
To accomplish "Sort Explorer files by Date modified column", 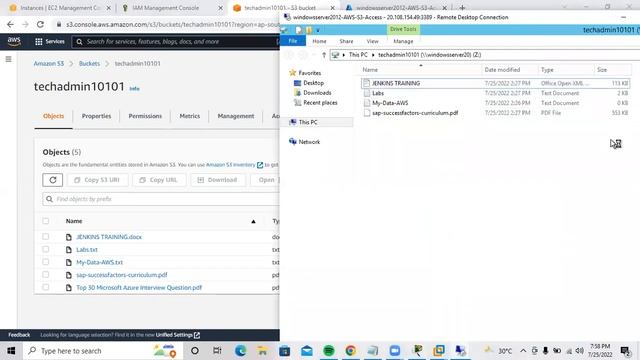I will 502,70.
